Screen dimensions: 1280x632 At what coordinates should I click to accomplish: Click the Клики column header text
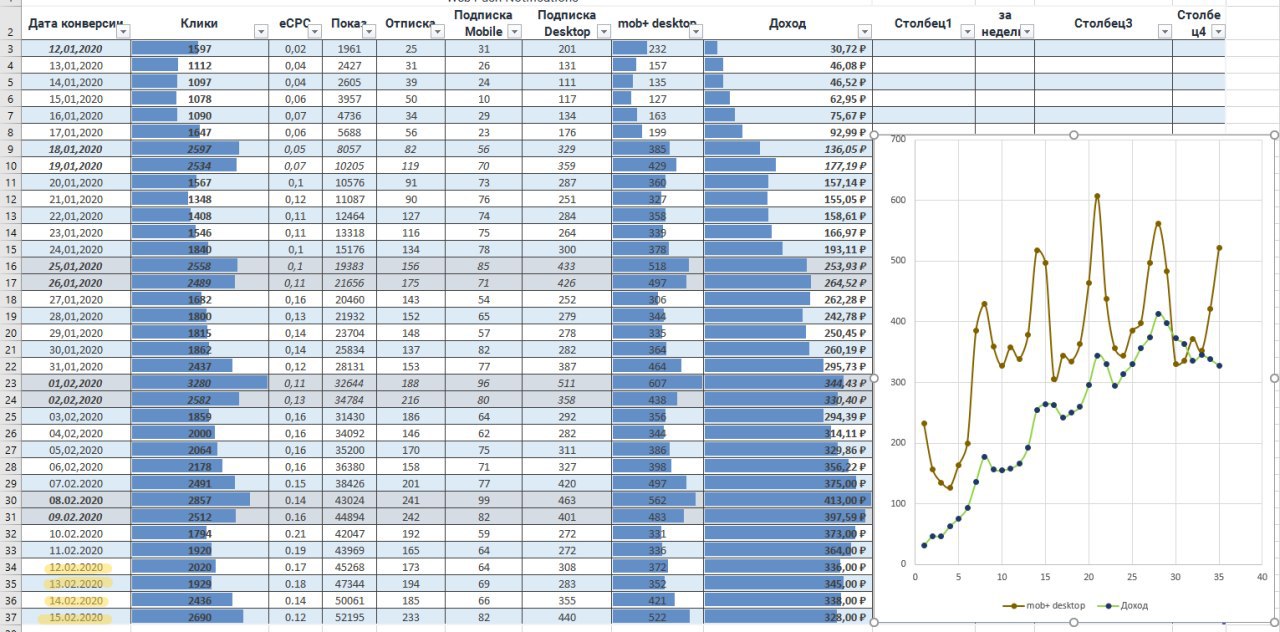point(199,22)
